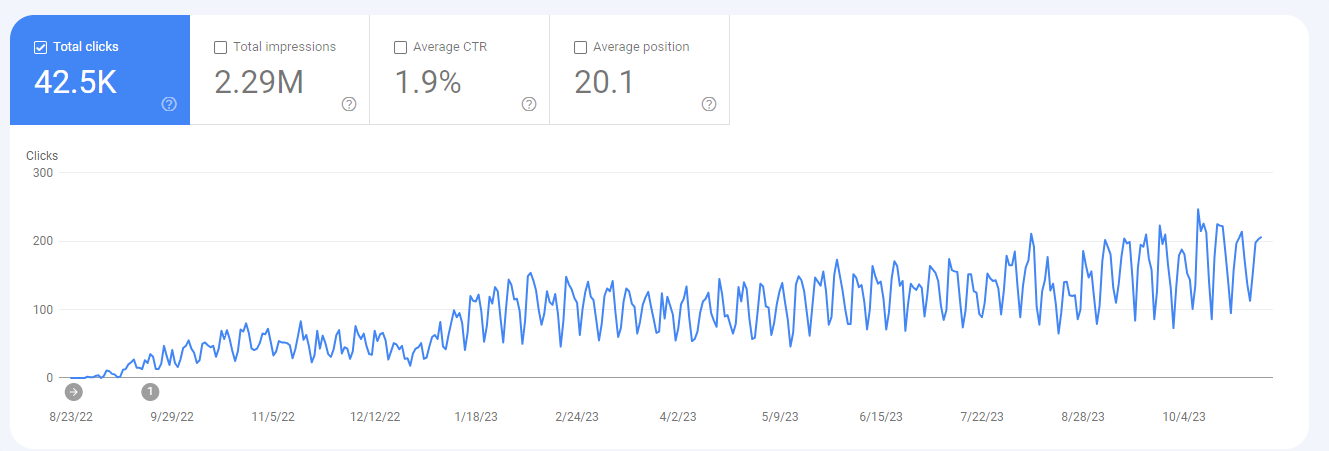
Task: Click the 11/5/22 date label
Action: (x=273, y=417)
